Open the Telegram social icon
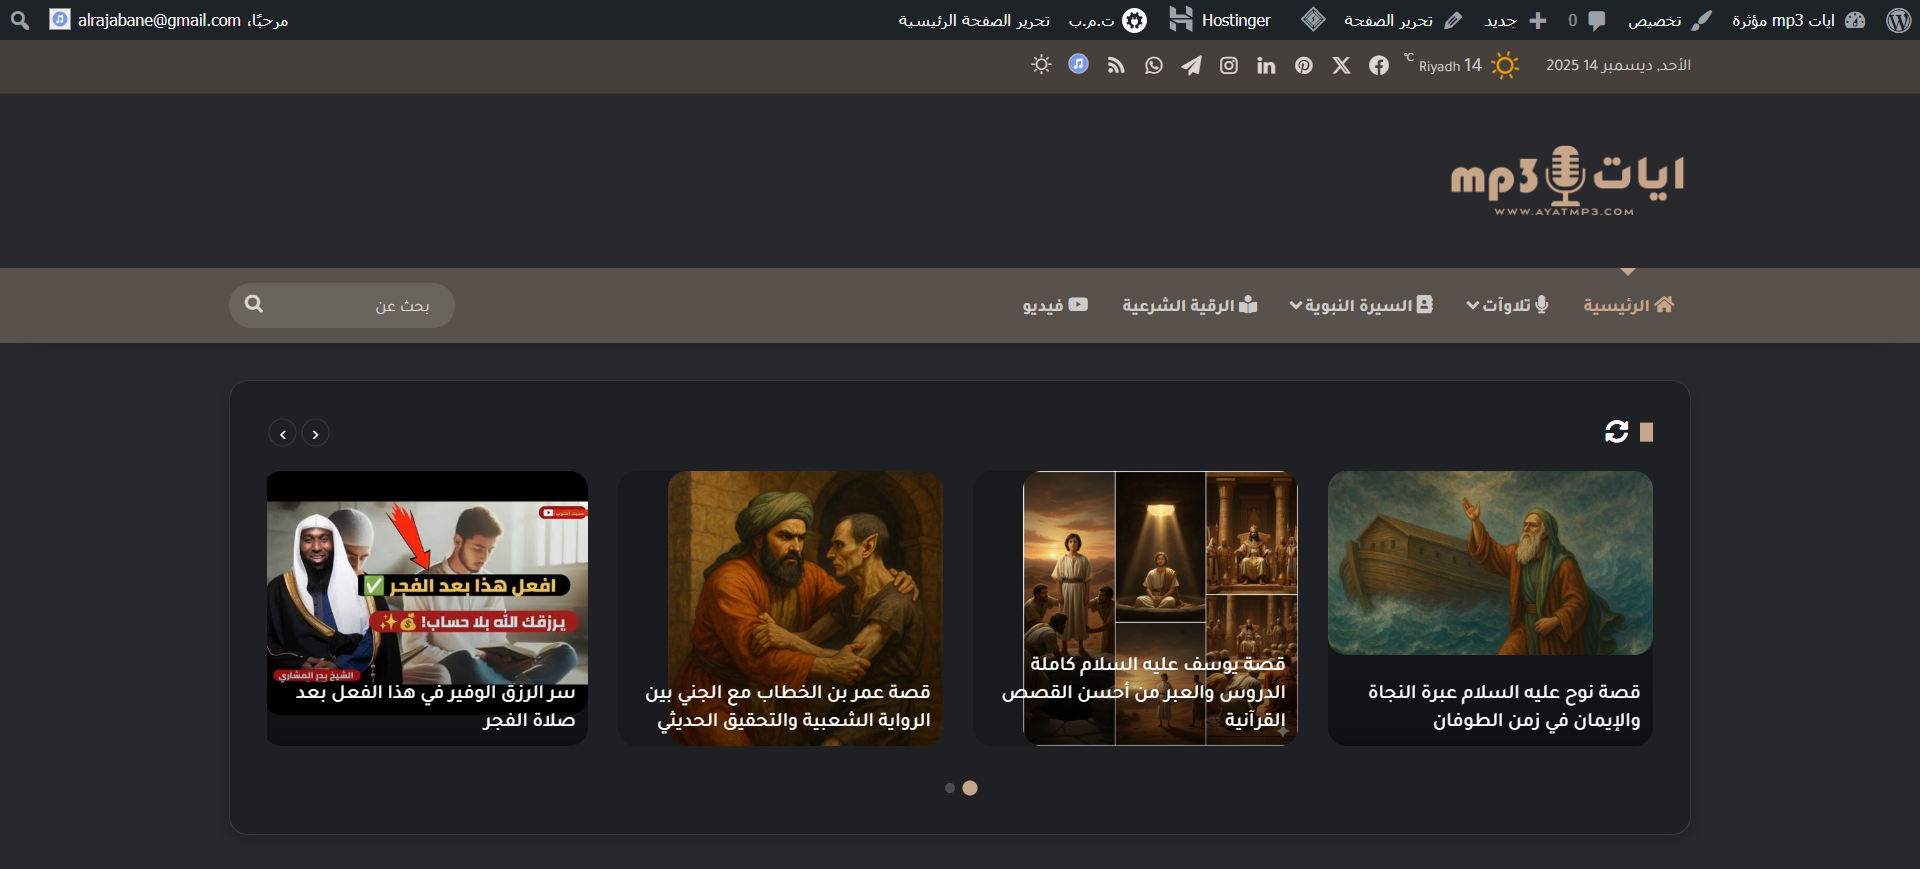 pos(1191,65)
